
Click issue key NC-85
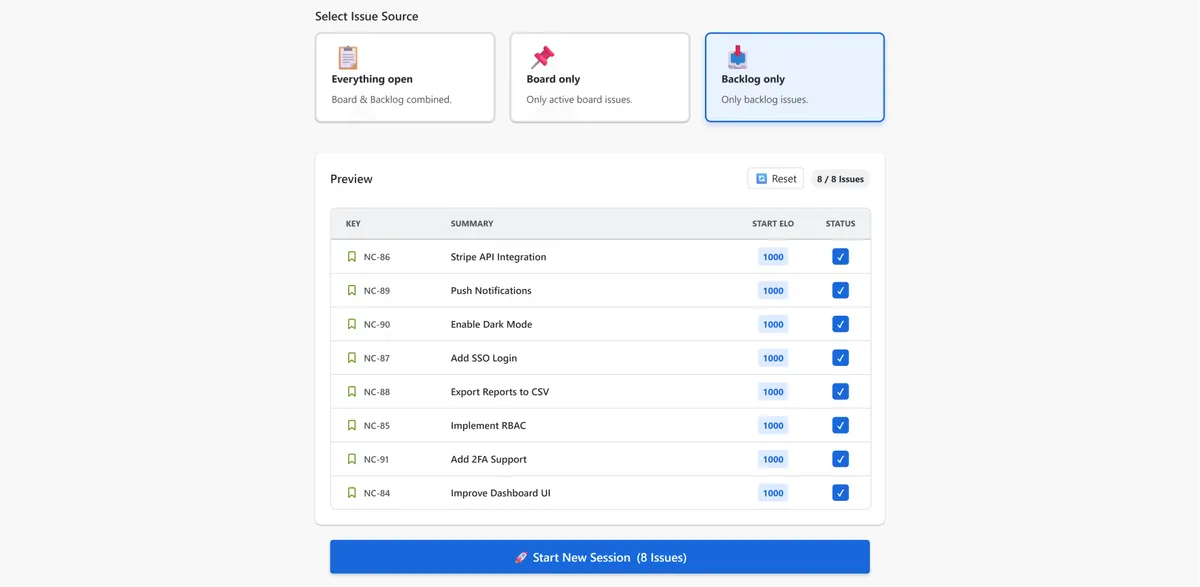click(377, 426)
